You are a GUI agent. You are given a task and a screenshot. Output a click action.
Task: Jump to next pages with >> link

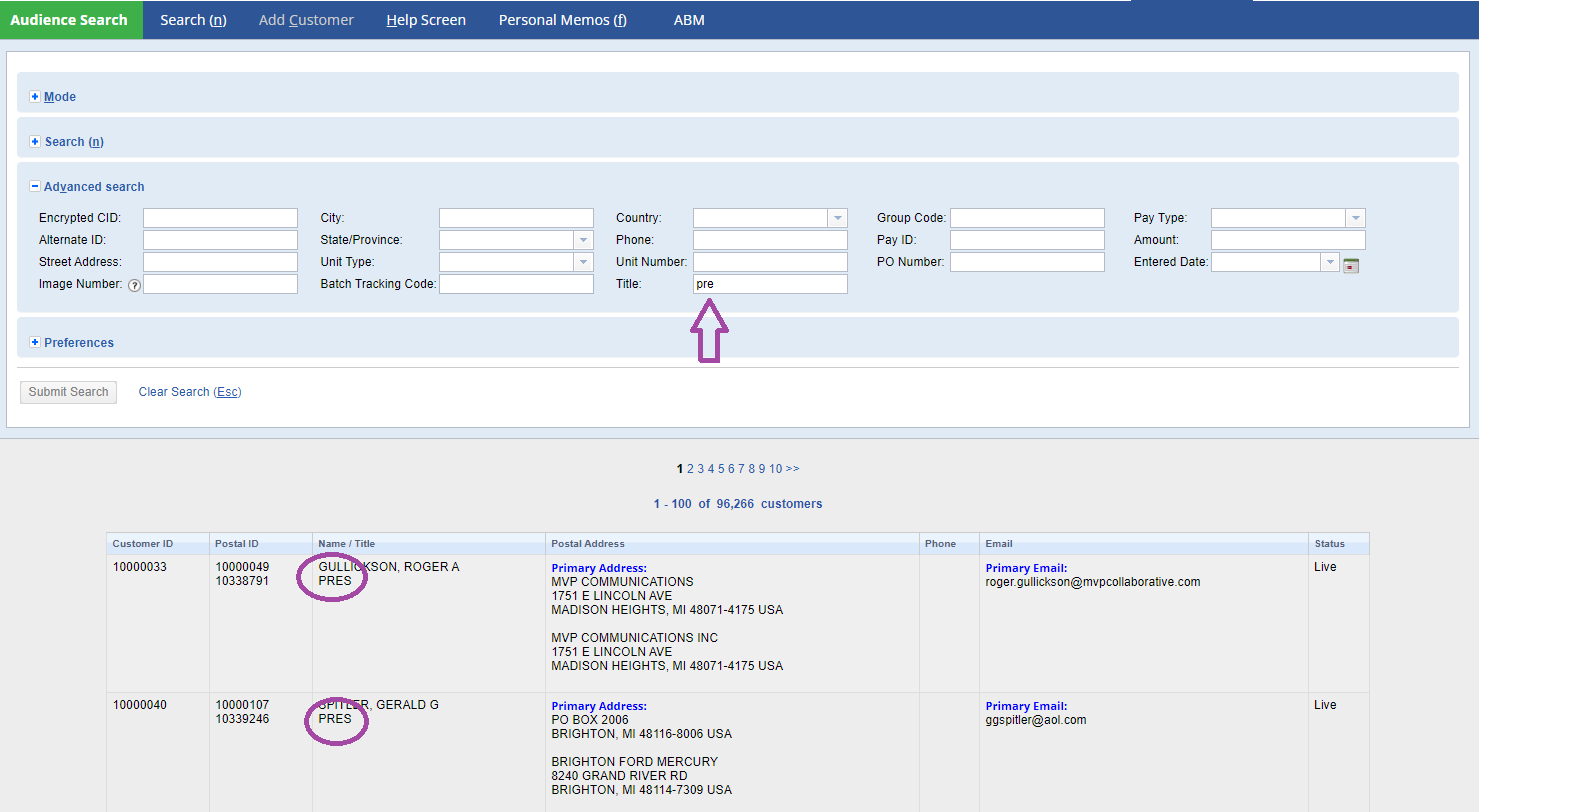point(792,469)
